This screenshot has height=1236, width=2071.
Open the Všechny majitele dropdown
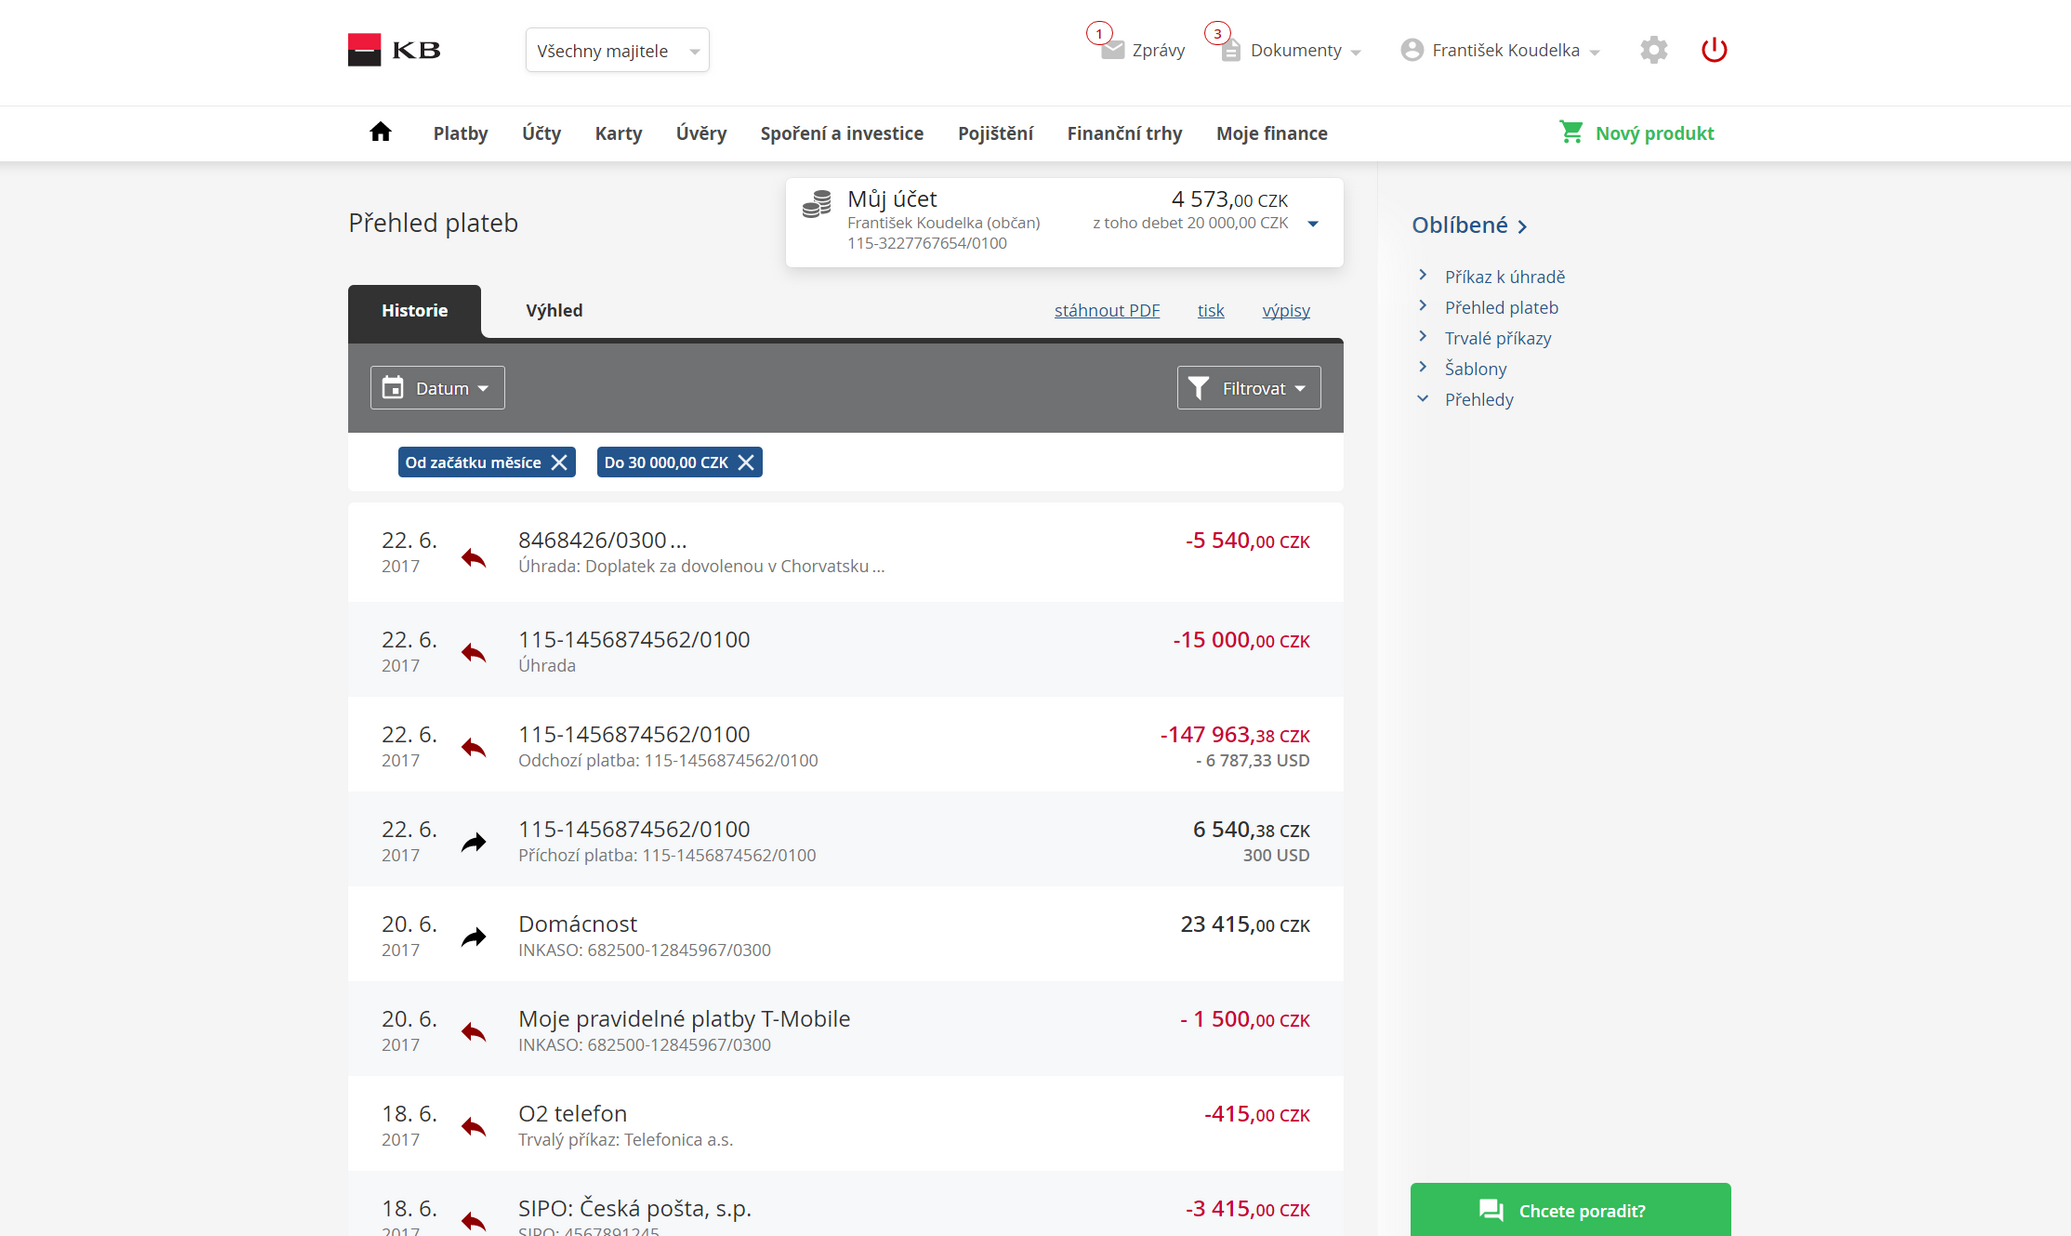tap(616, 50)
